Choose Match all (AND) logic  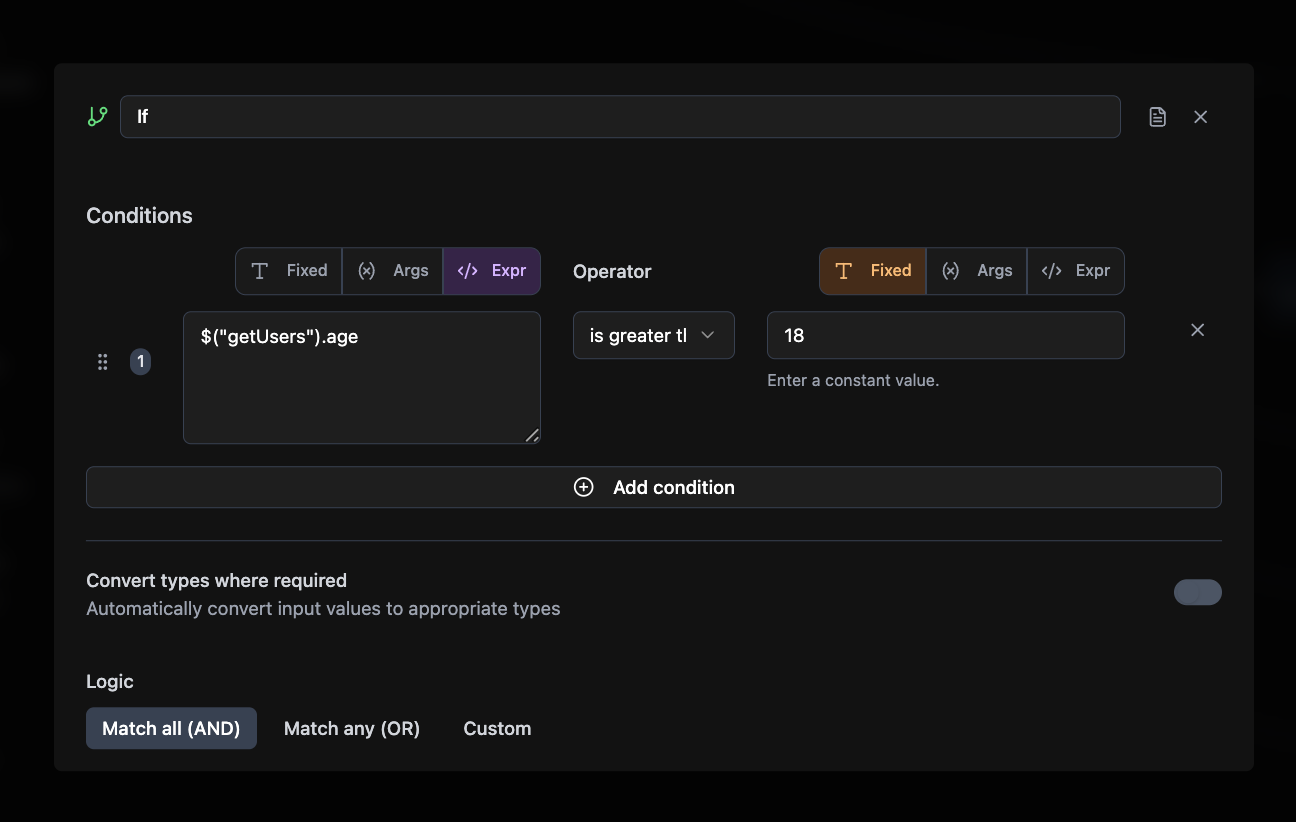pyautogui.click(x=171, y=728)
